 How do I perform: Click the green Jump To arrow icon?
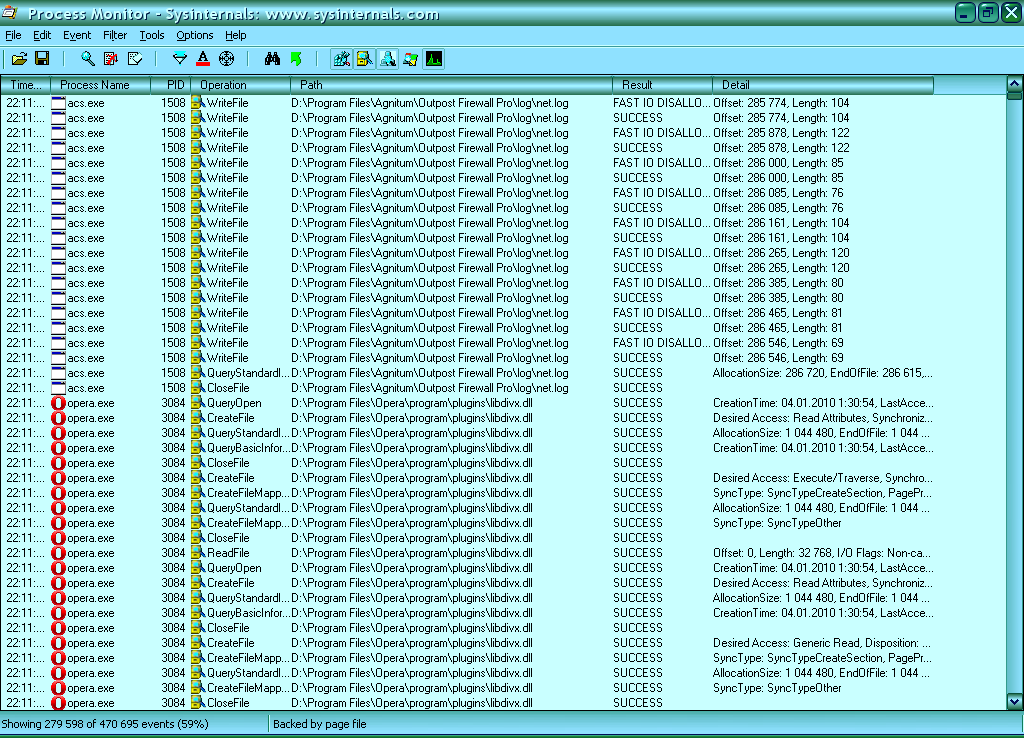[295, 59]
